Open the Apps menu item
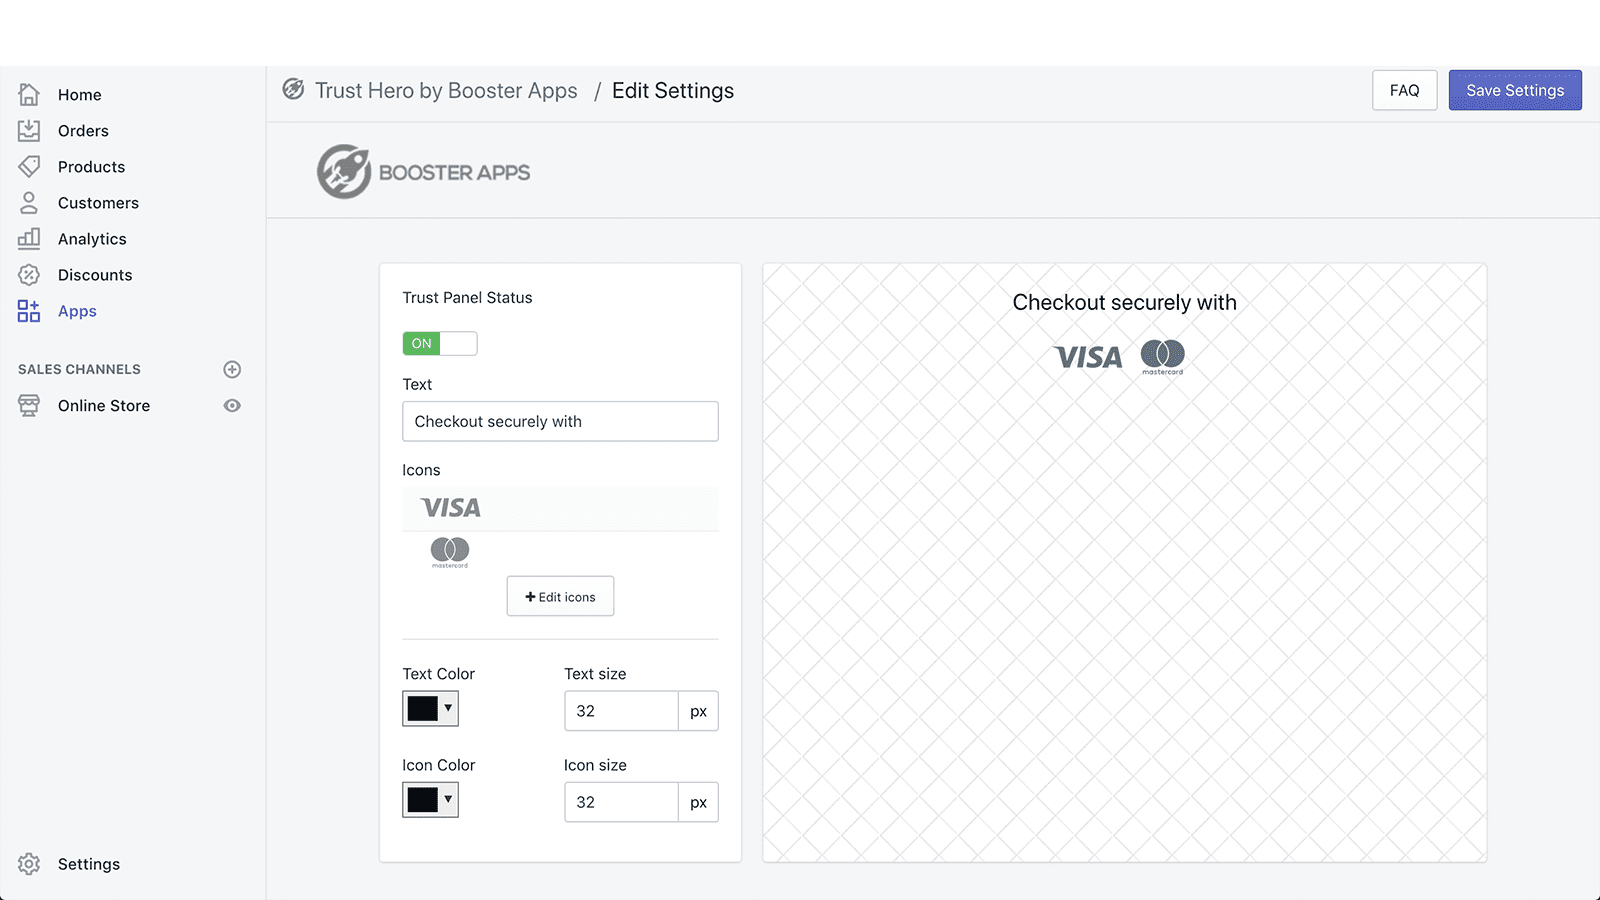This screenshot has height=900, width=1600. [77, 311]
